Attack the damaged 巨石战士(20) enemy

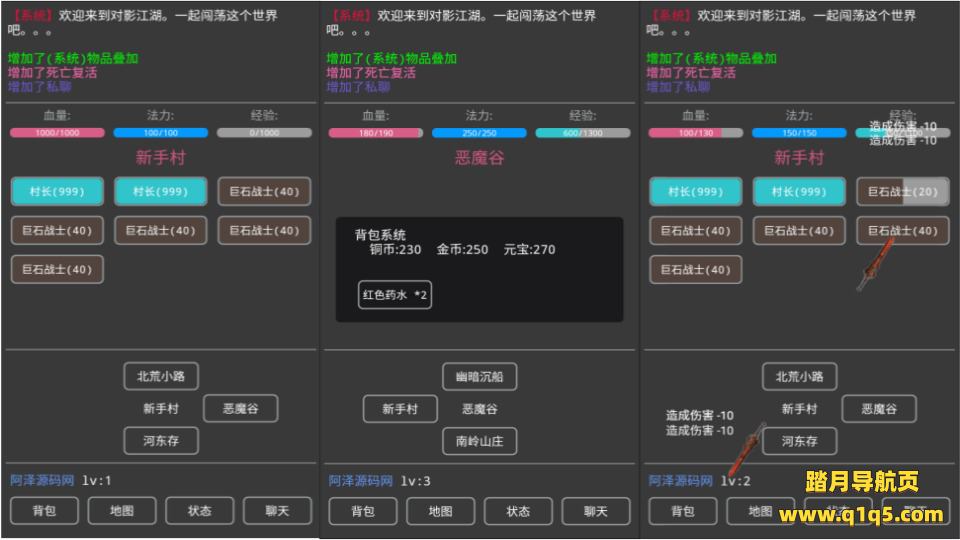(x=903, y=192)
